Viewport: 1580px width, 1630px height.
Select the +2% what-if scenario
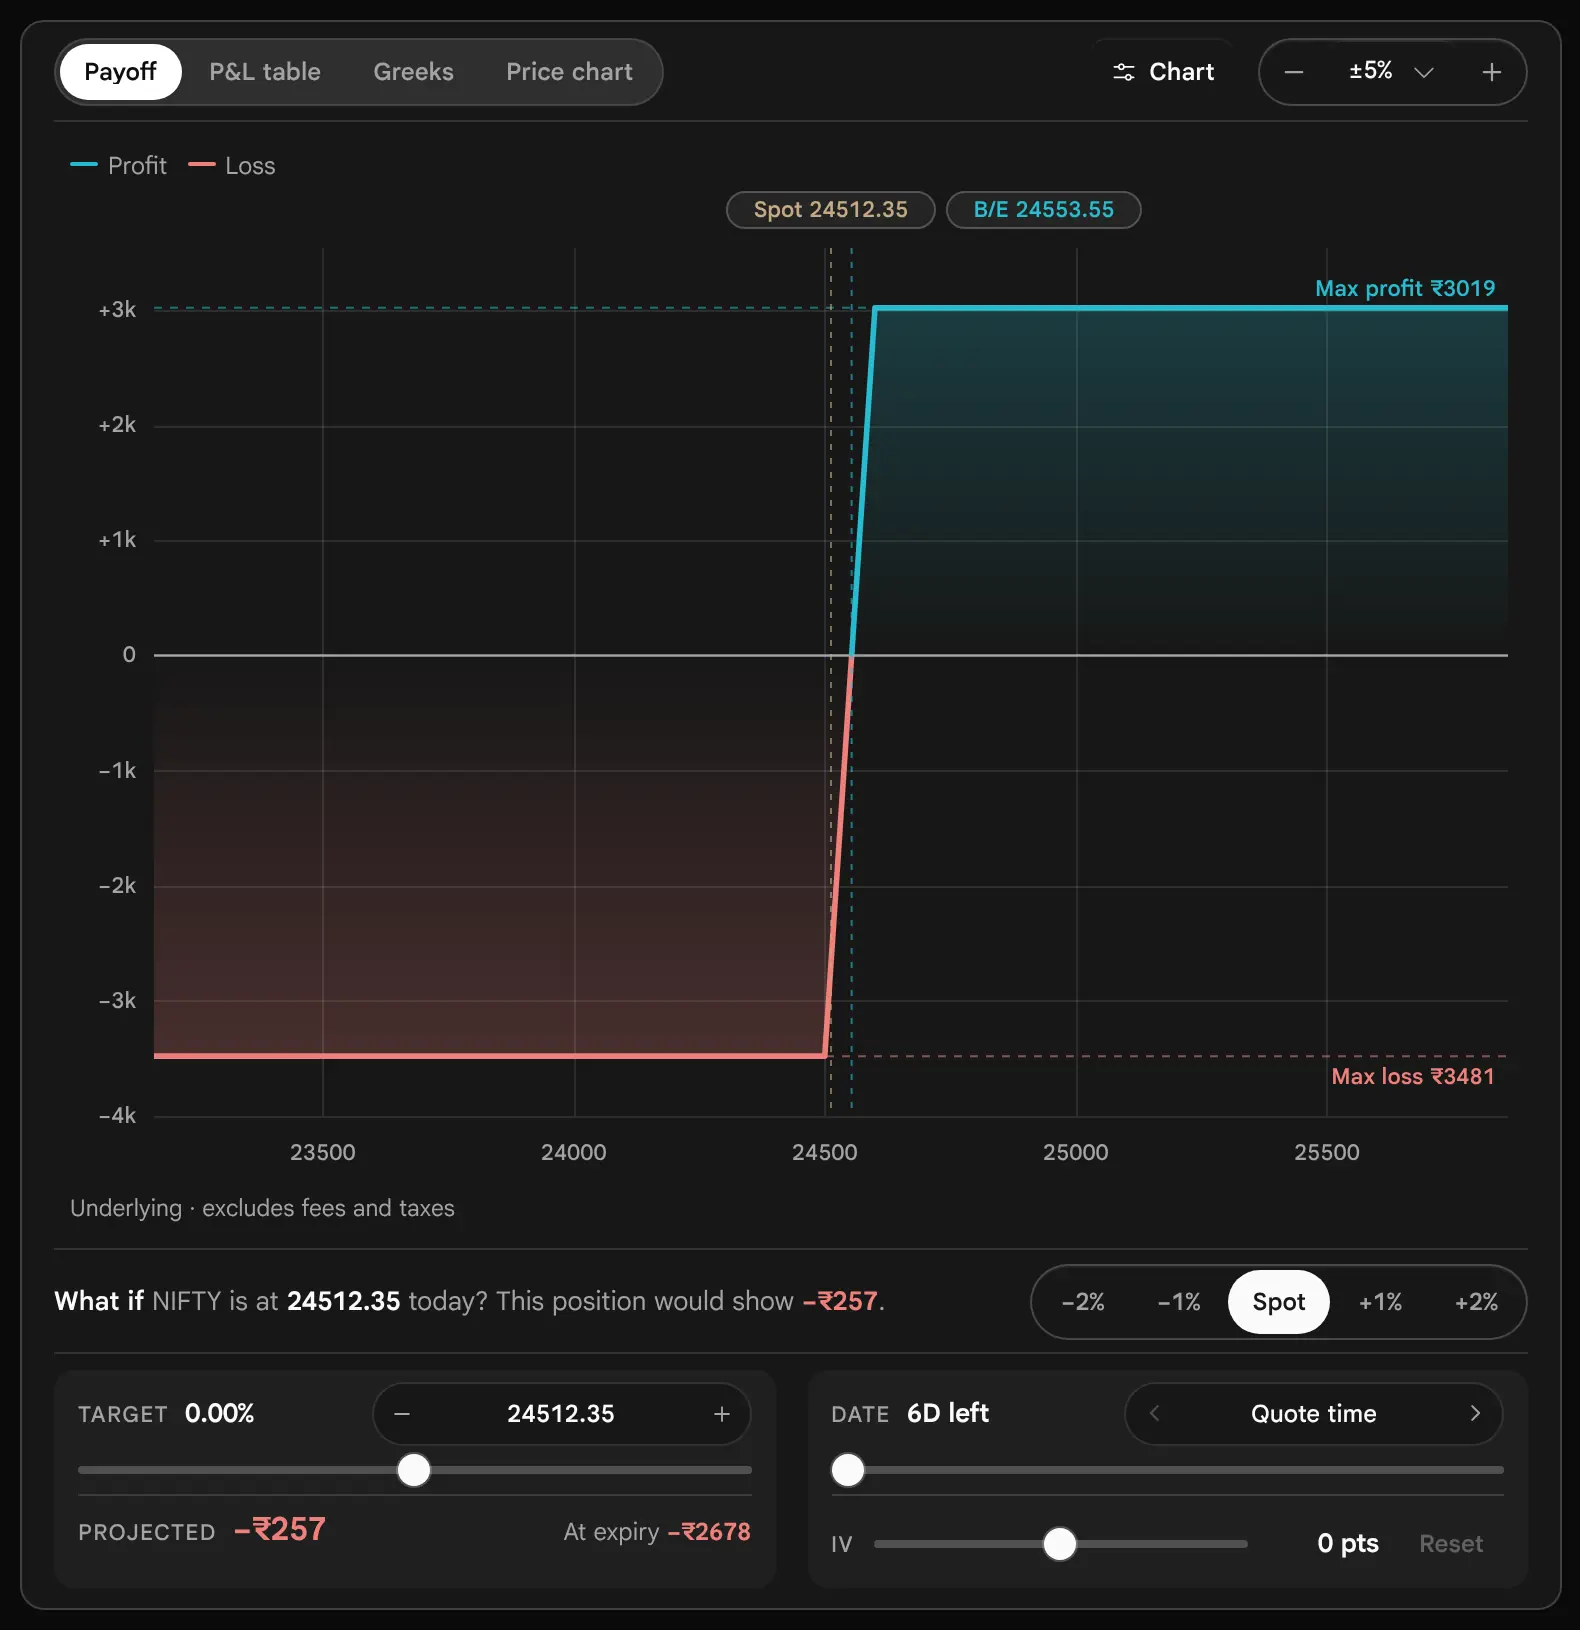1476,1302
